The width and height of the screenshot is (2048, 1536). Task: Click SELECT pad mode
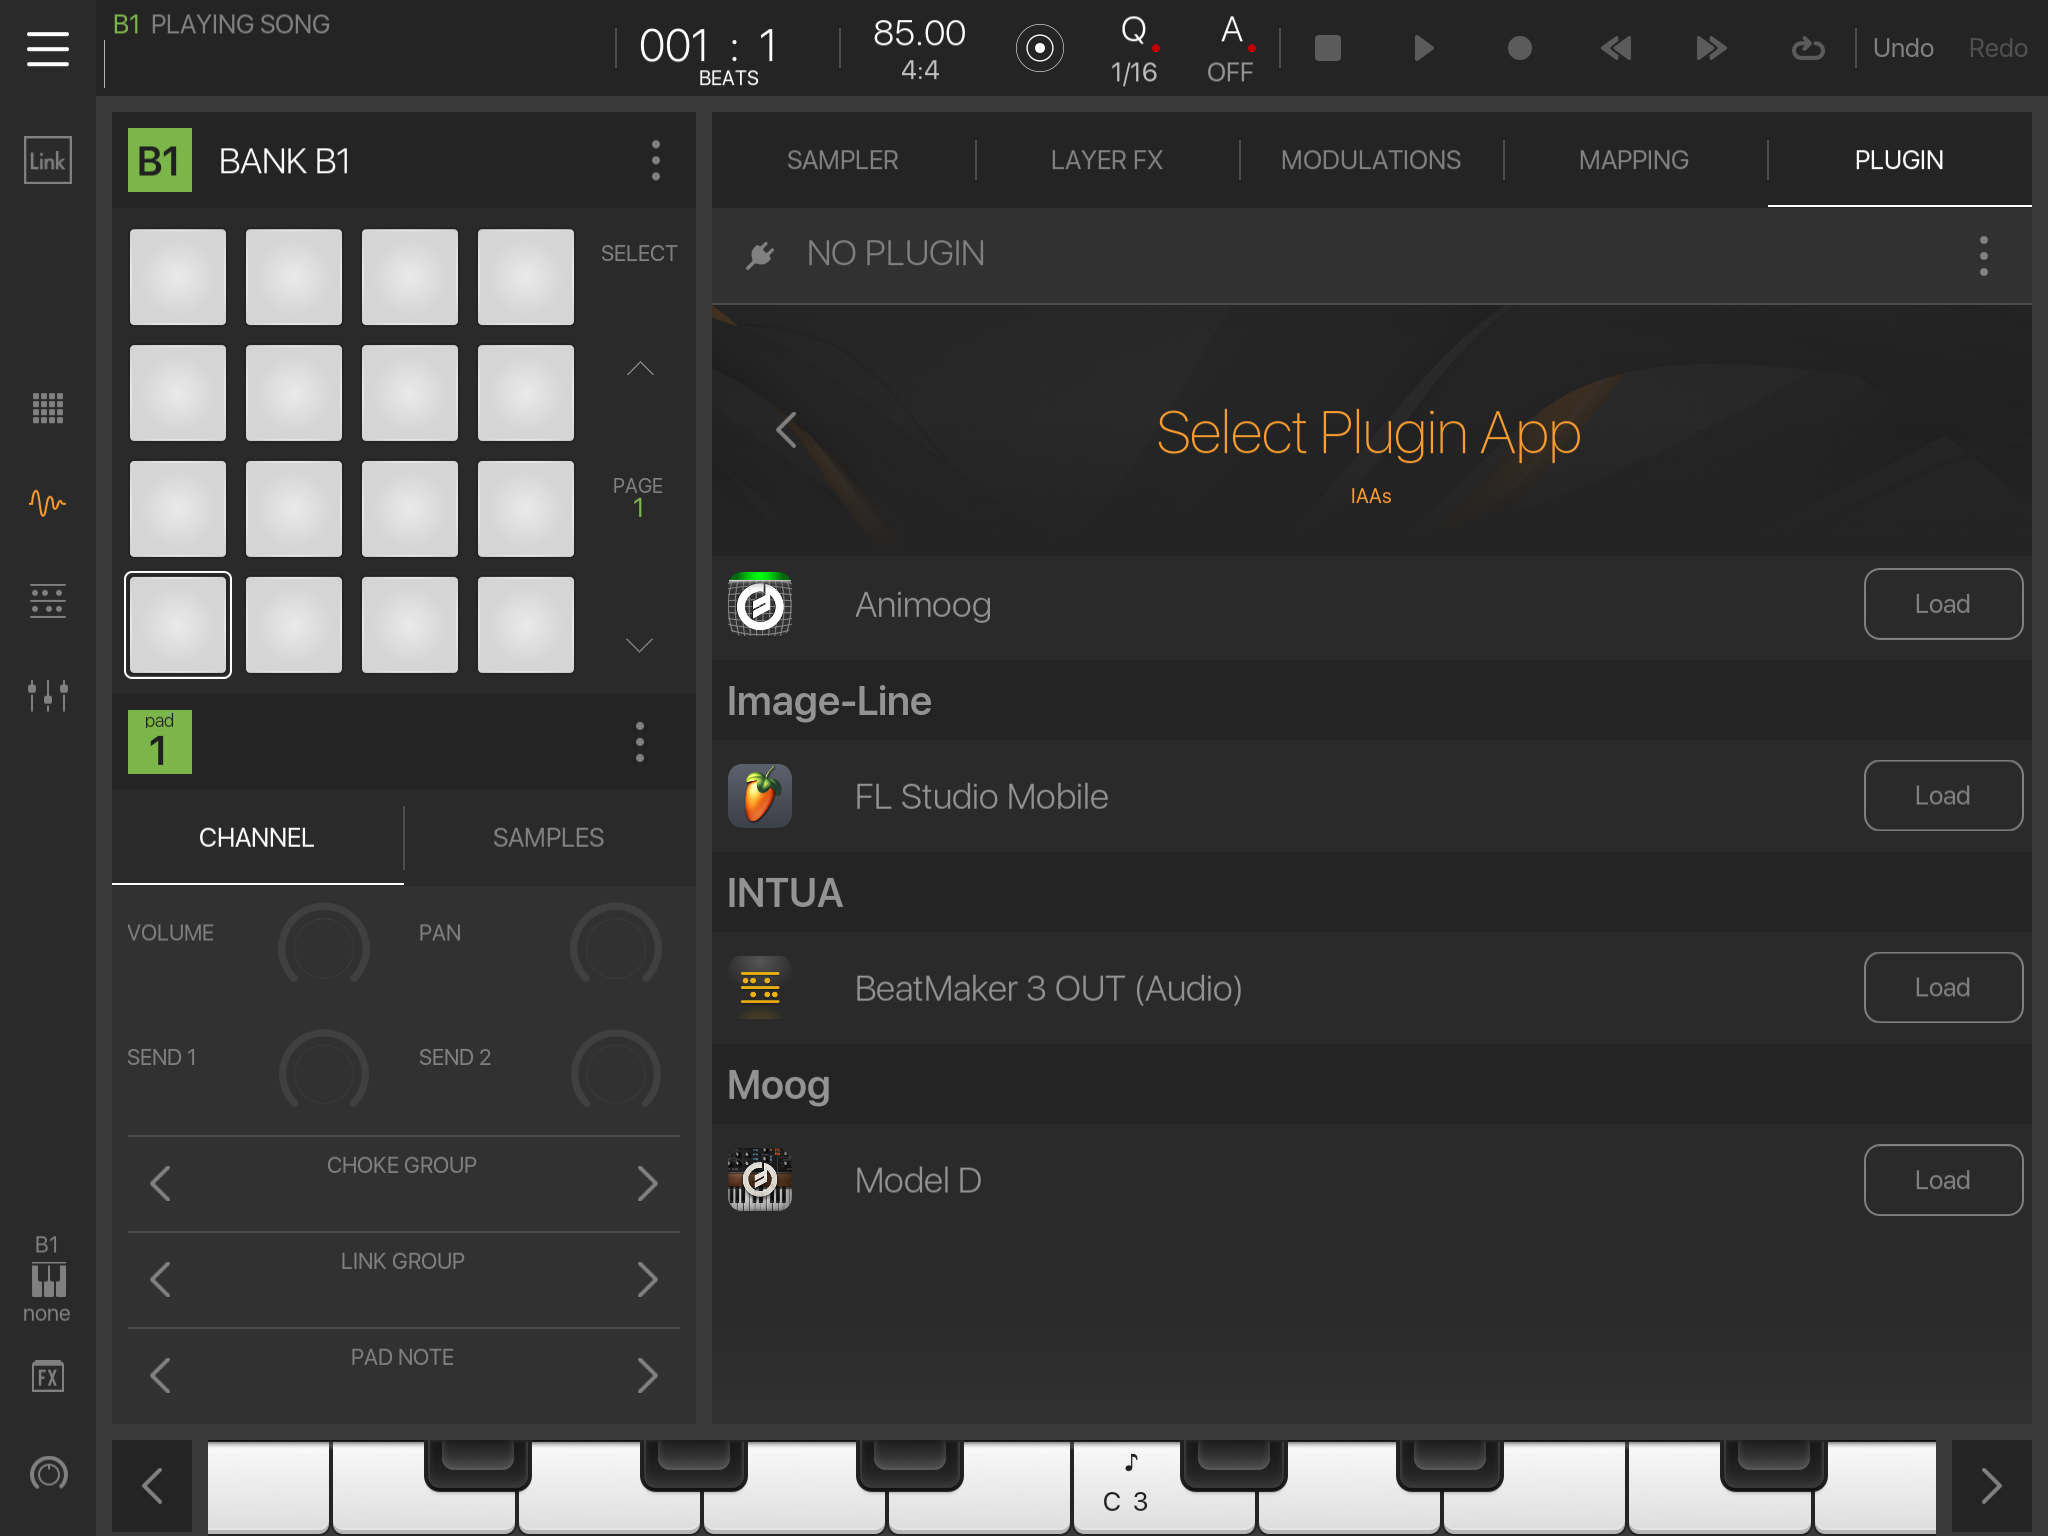tap(639, 253)
